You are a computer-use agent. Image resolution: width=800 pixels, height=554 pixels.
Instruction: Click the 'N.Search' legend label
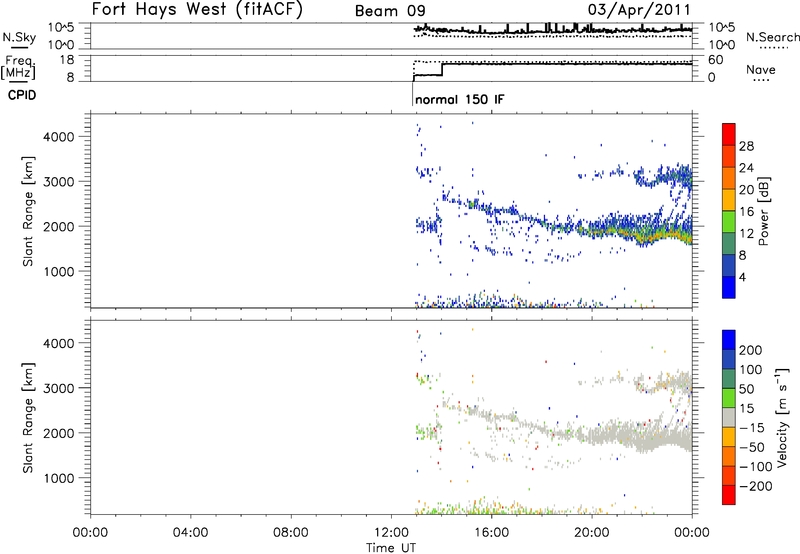pyautogui.click(x=773, y=37)
